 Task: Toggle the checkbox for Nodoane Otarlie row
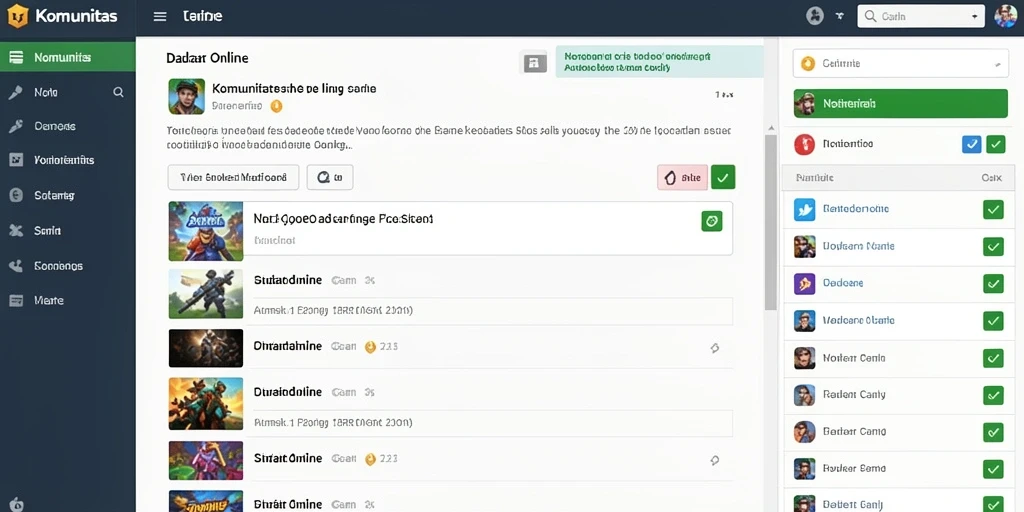click(x=993, y=321)
